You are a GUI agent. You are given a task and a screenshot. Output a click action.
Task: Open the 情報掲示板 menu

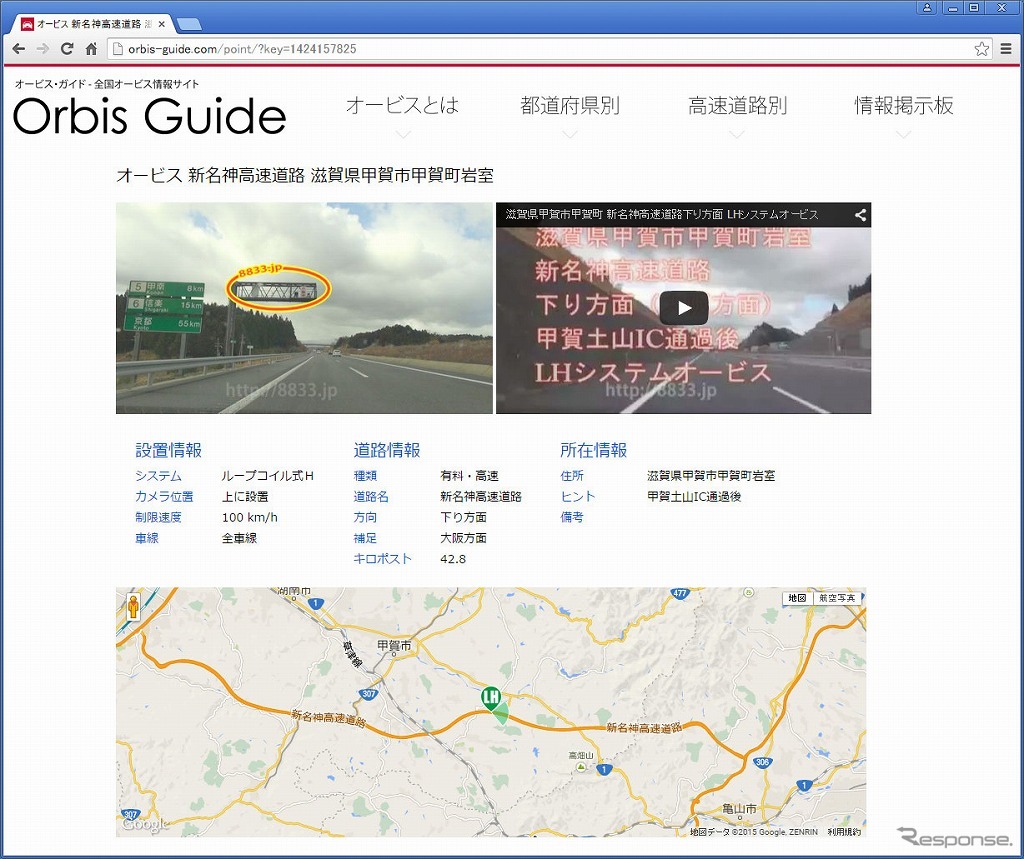tap(904, 106)
